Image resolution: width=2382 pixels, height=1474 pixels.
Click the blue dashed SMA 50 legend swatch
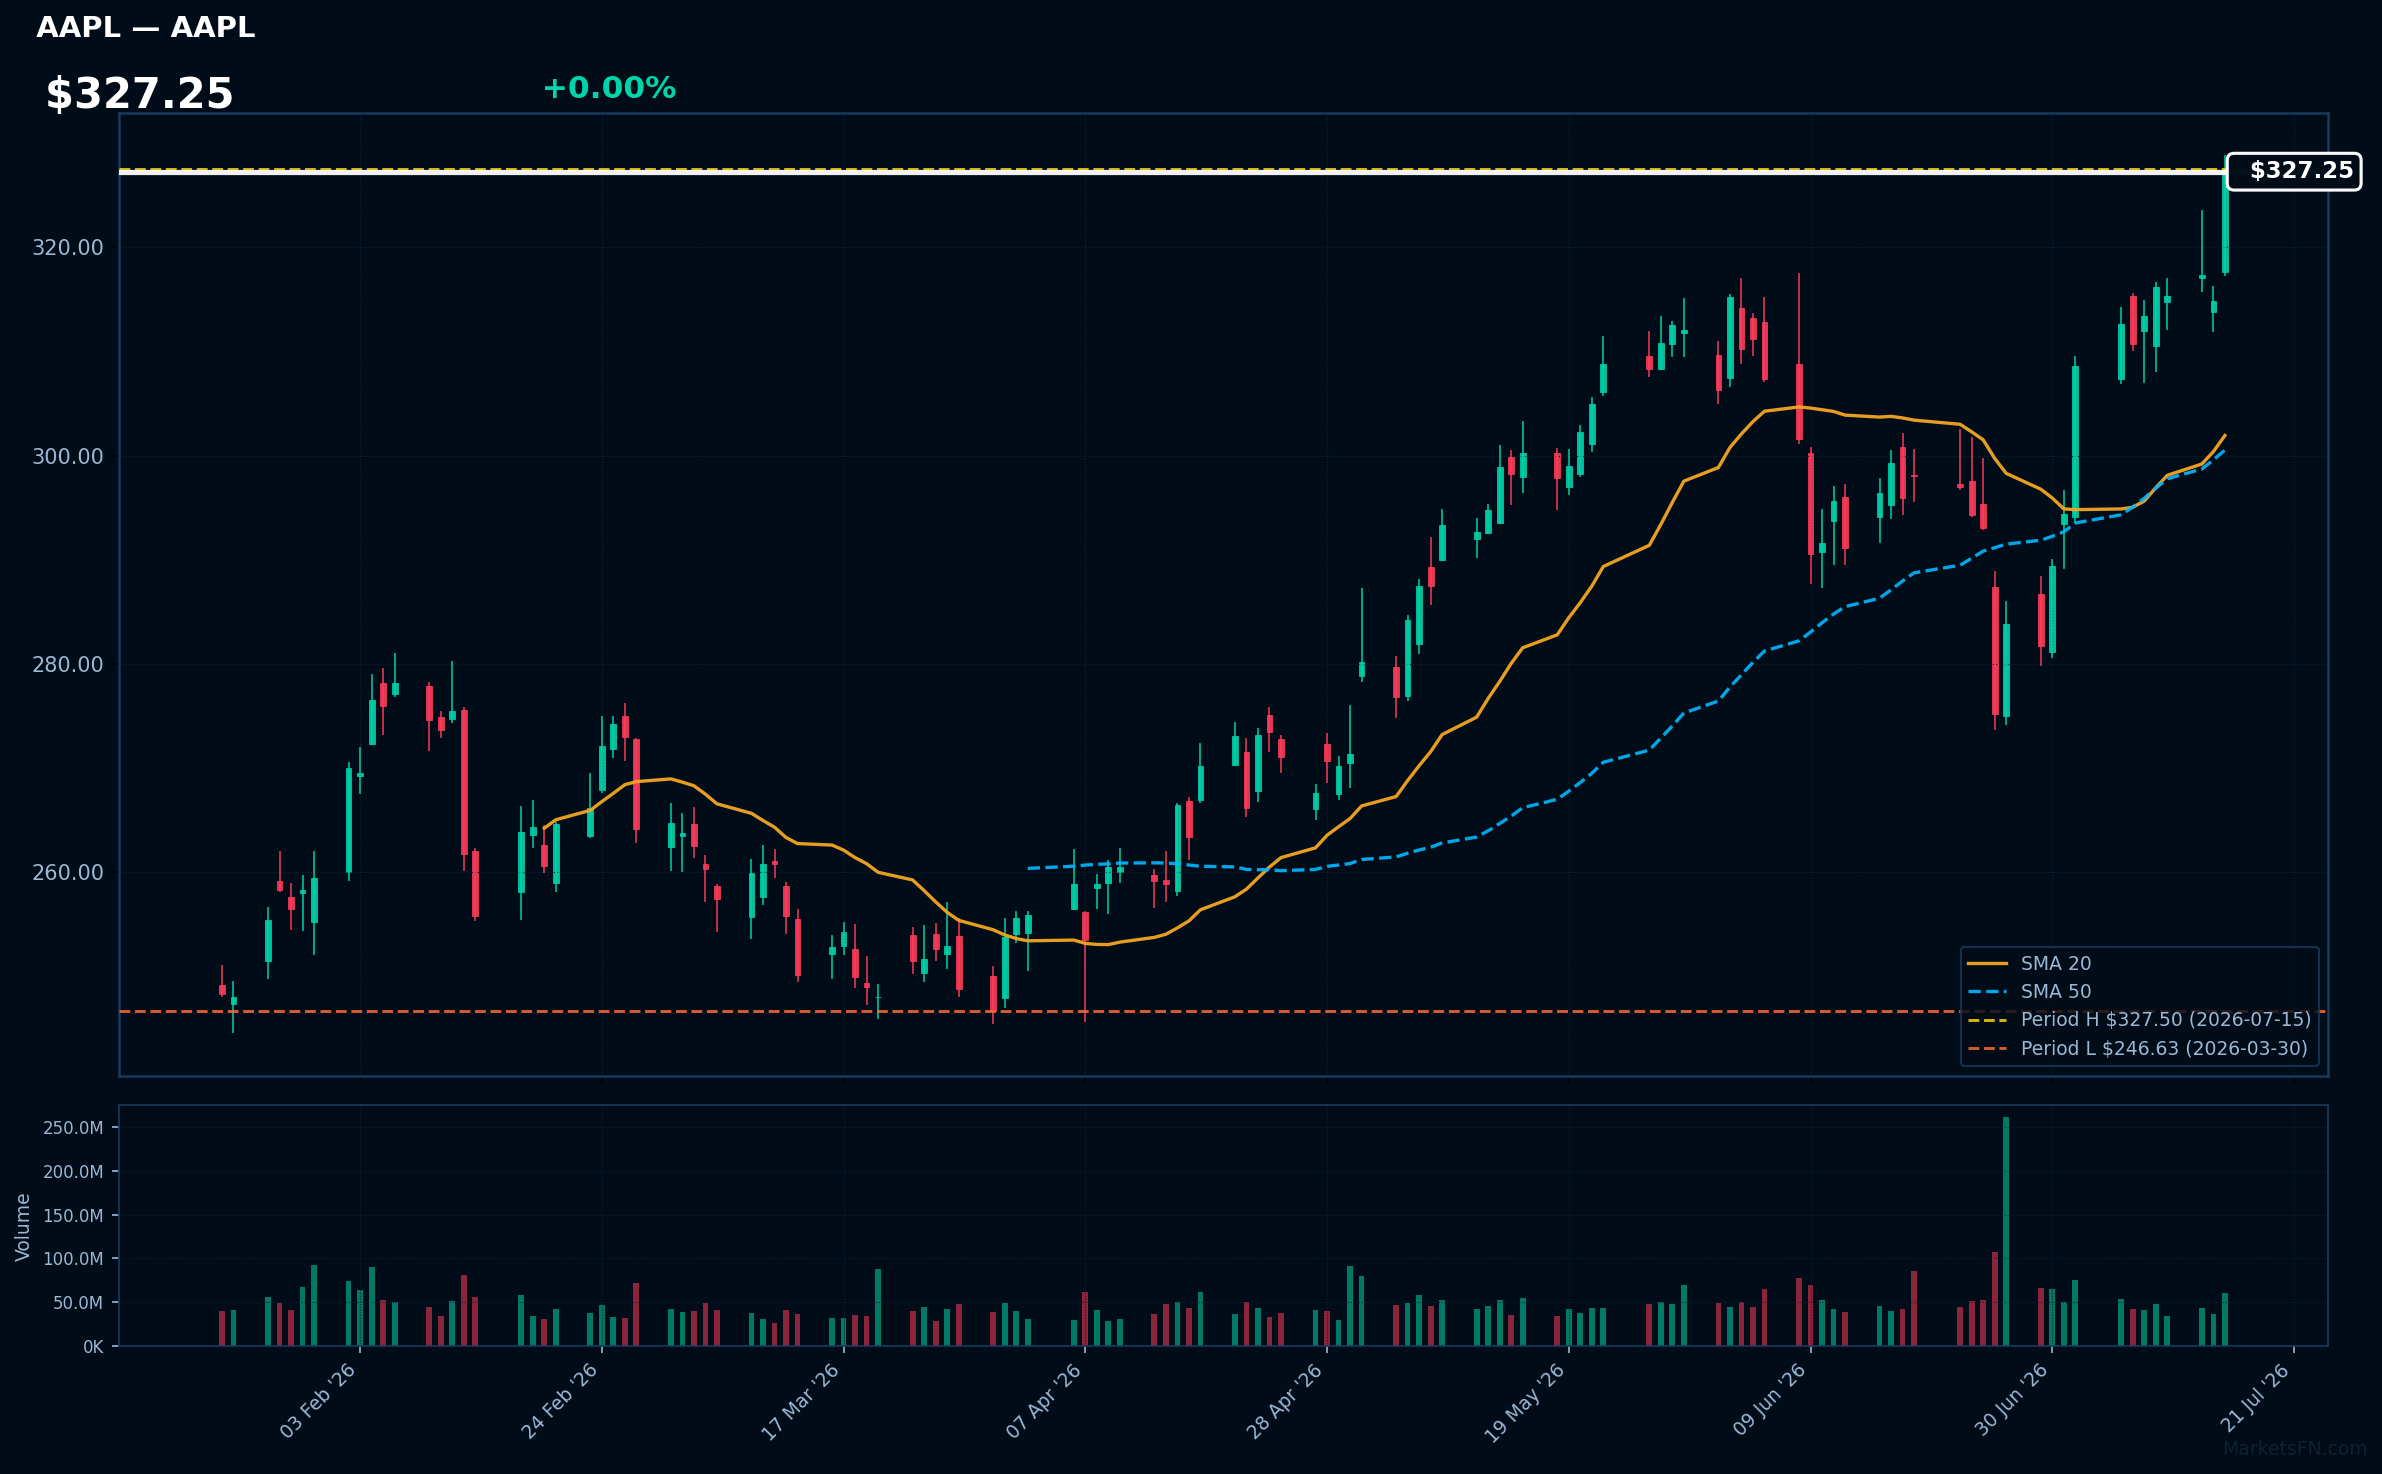tap(1987, 992)
